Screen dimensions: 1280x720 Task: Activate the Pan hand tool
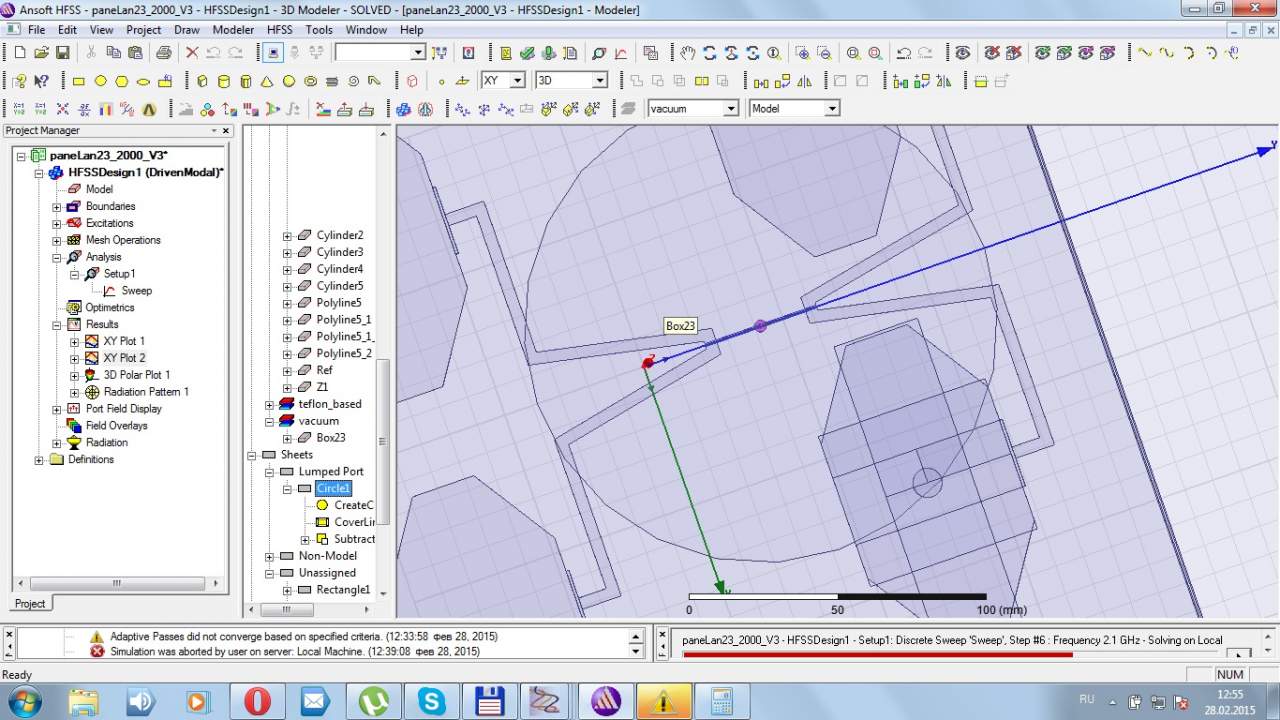(687, 53)
